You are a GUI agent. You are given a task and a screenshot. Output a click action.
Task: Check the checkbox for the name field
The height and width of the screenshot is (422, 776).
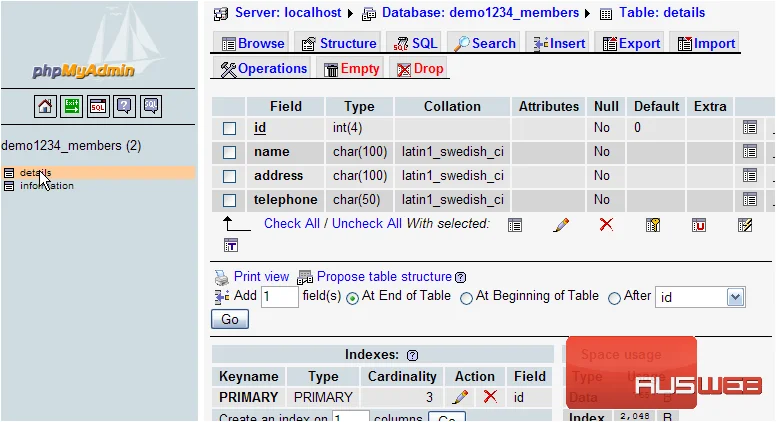tap(229, 152)
